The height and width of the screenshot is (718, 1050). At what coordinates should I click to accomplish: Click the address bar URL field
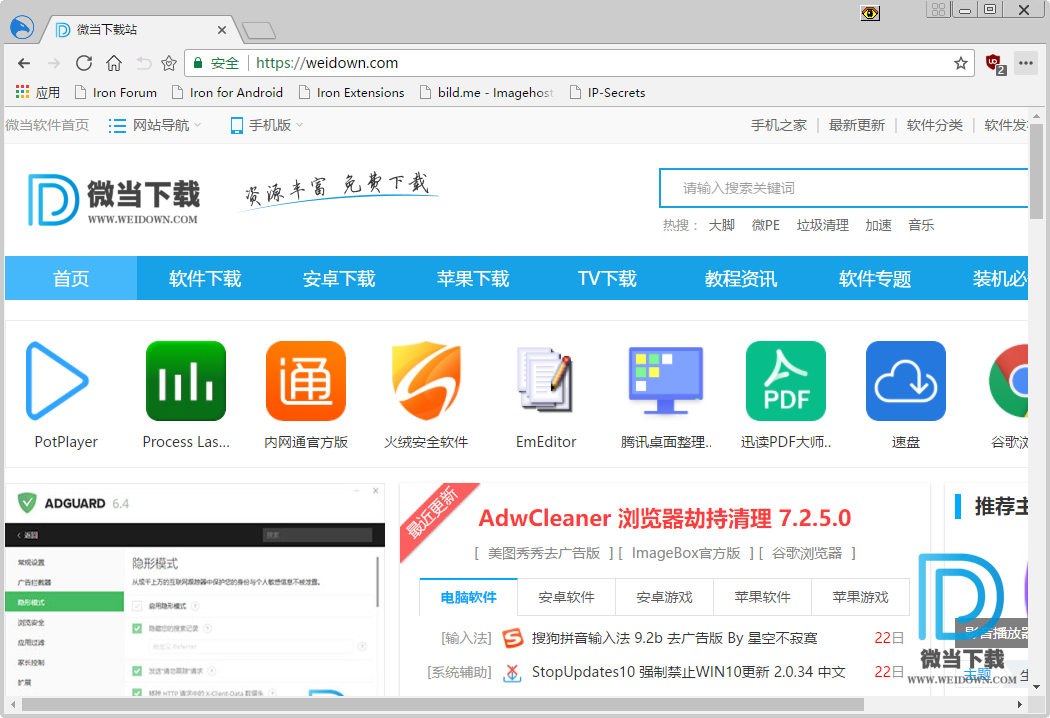pyautogui.click(x=579, y=63)
